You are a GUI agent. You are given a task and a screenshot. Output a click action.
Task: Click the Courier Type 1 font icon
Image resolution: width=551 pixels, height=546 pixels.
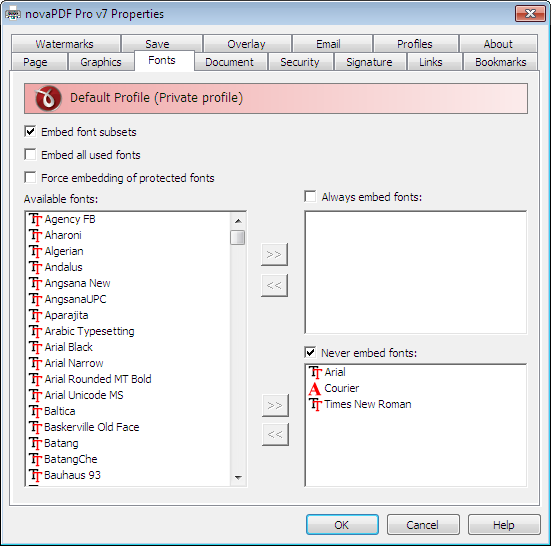pyautogui.click(x=315, y=388)
